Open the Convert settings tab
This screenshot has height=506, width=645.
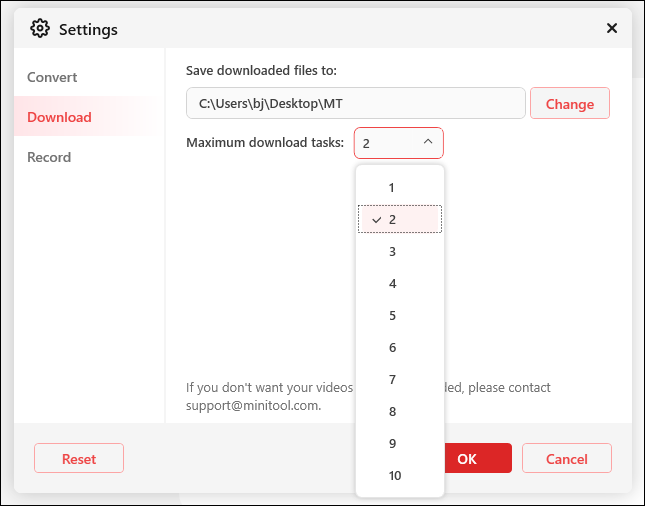(x=52, y=77)
